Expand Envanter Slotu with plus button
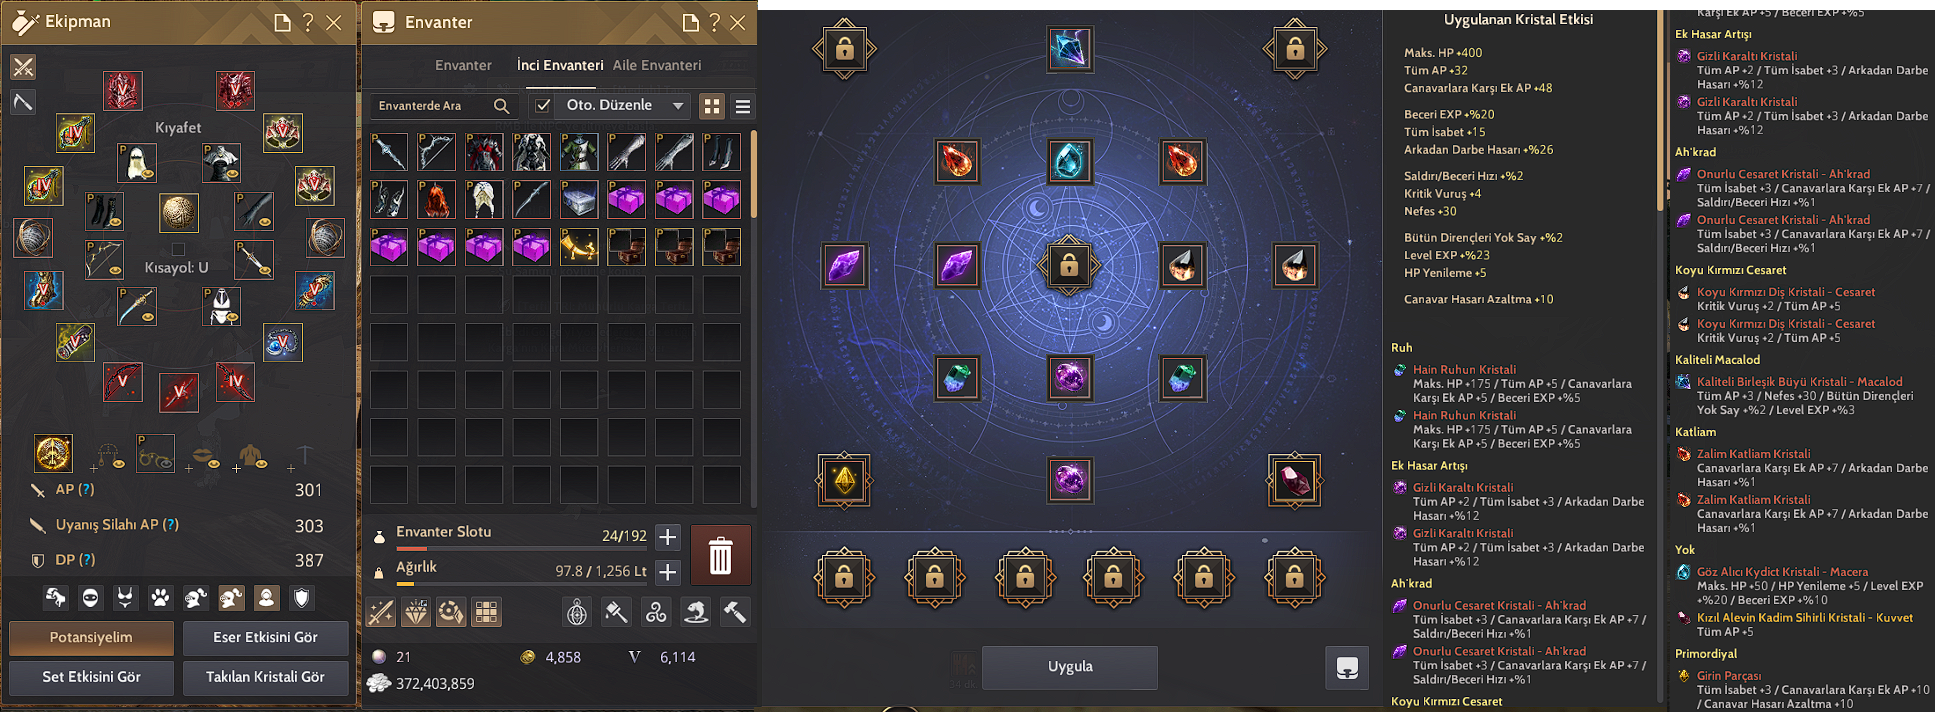 pyautogui.click(x=668, y=537)
